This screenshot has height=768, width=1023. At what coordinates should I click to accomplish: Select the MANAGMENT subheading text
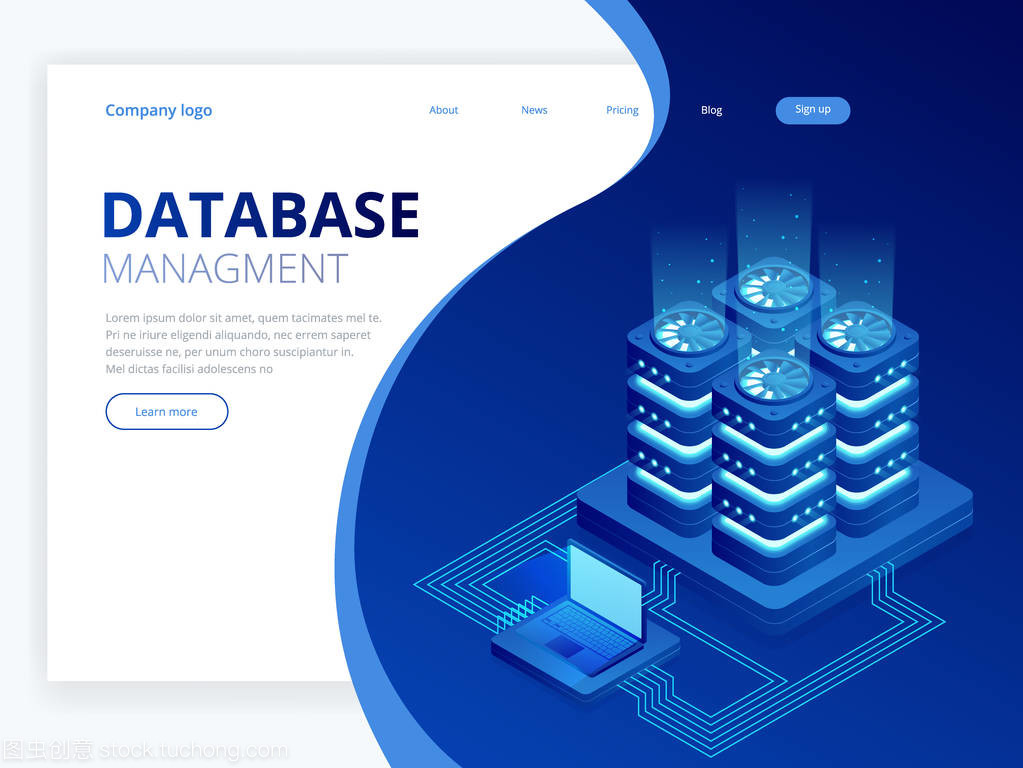tap(225, 269)
